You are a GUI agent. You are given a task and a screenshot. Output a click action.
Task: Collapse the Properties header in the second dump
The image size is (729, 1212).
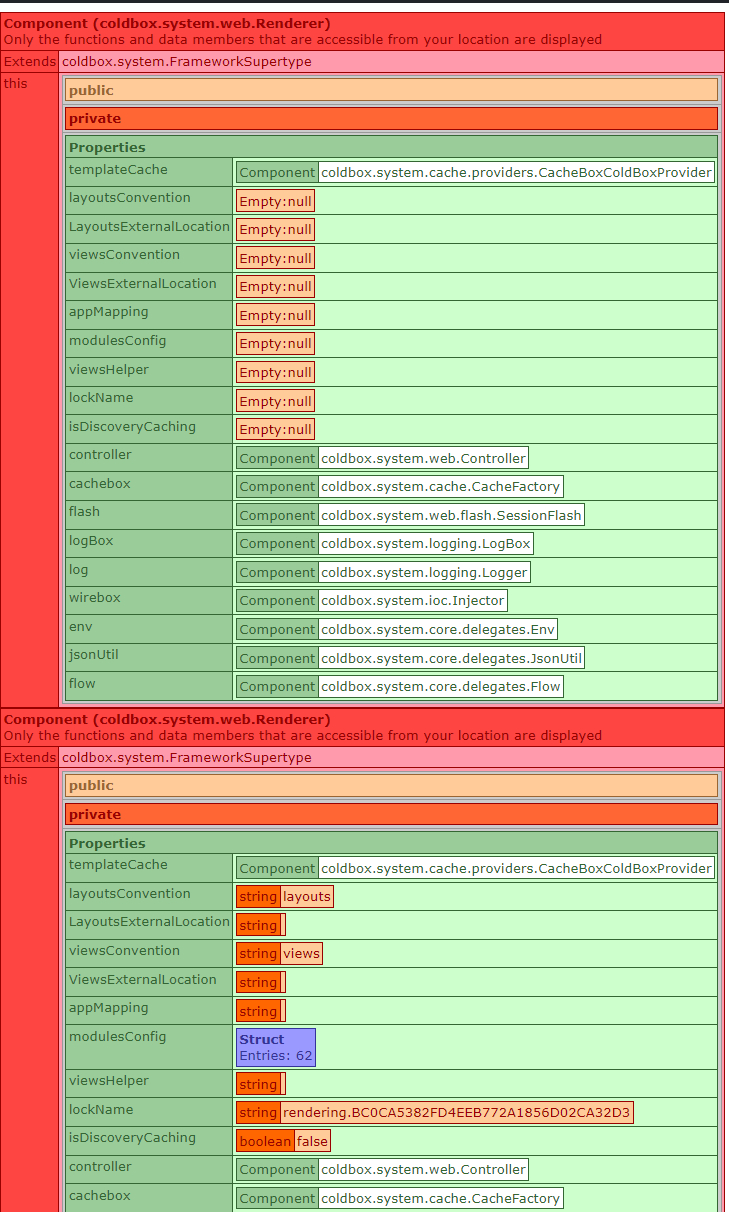[x=391, y=843]
